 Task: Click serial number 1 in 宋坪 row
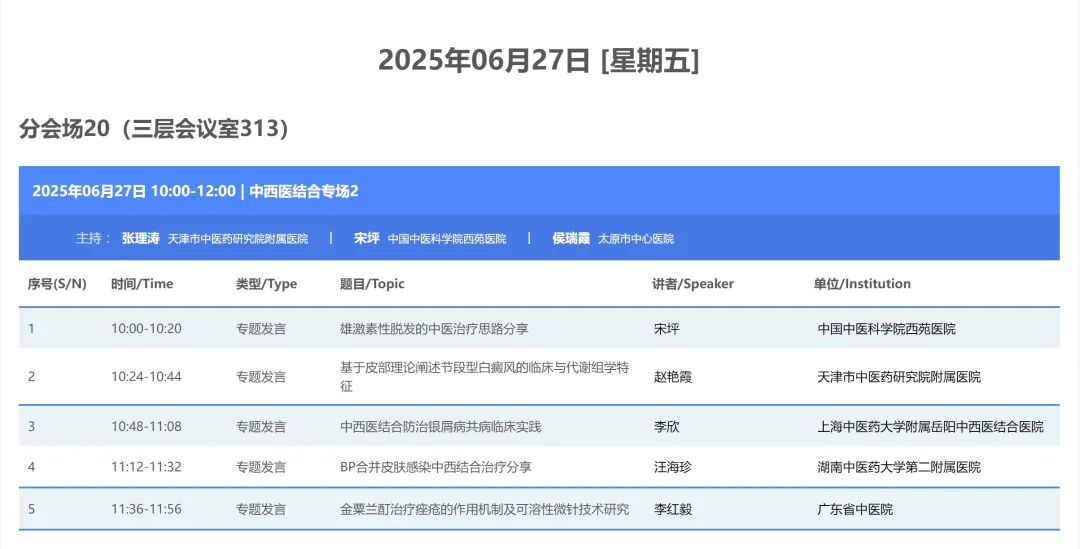pyautogui.click(x=31, y=329)
